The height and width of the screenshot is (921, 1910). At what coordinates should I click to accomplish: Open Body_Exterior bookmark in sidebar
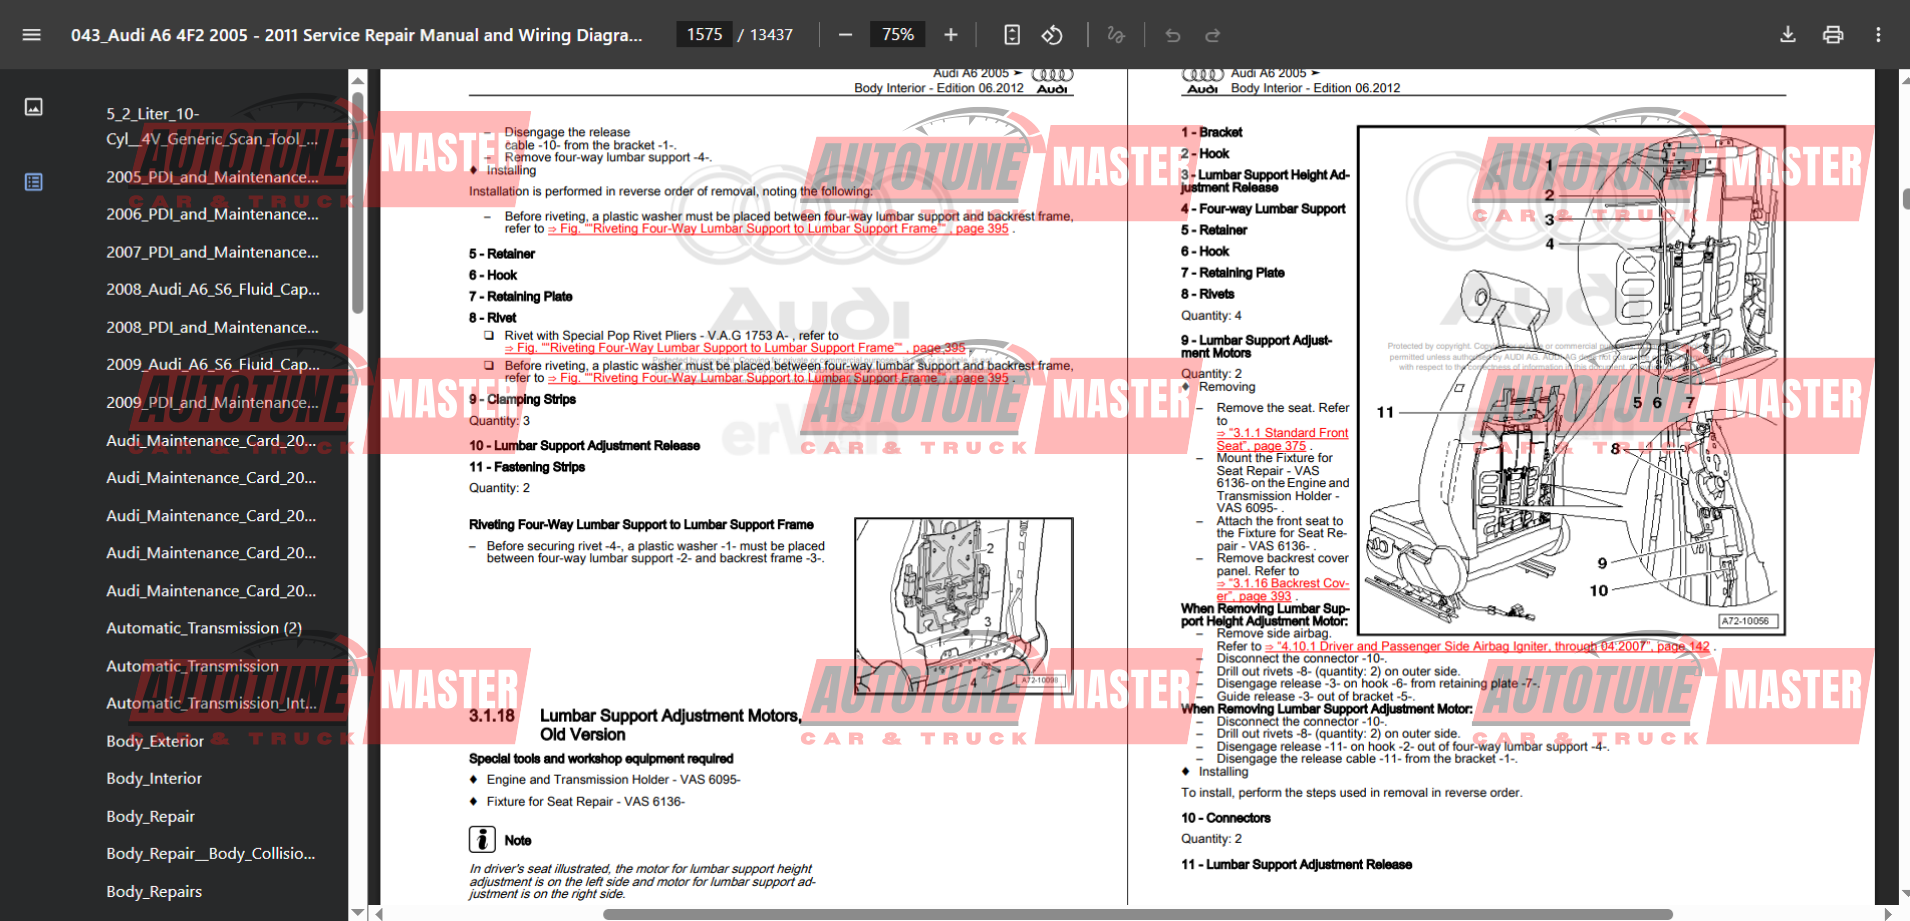pyautogui.click(x=155, y=741)
